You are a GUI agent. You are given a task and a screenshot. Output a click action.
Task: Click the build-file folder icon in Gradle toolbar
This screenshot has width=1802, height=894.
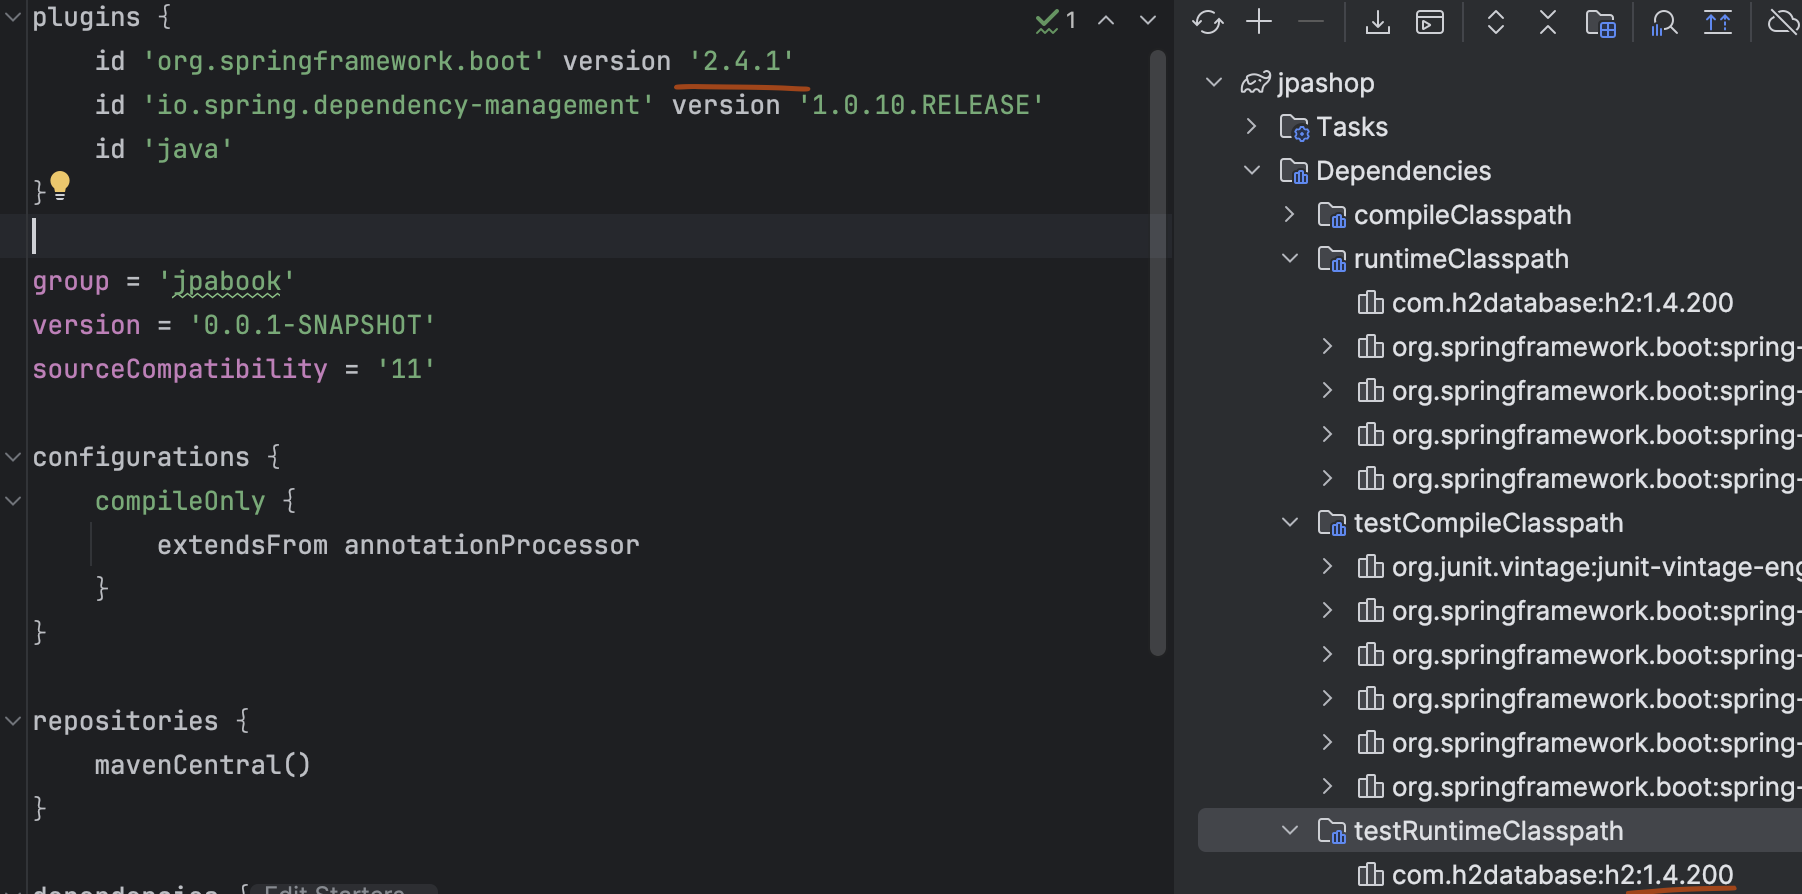coord(1601,23)
